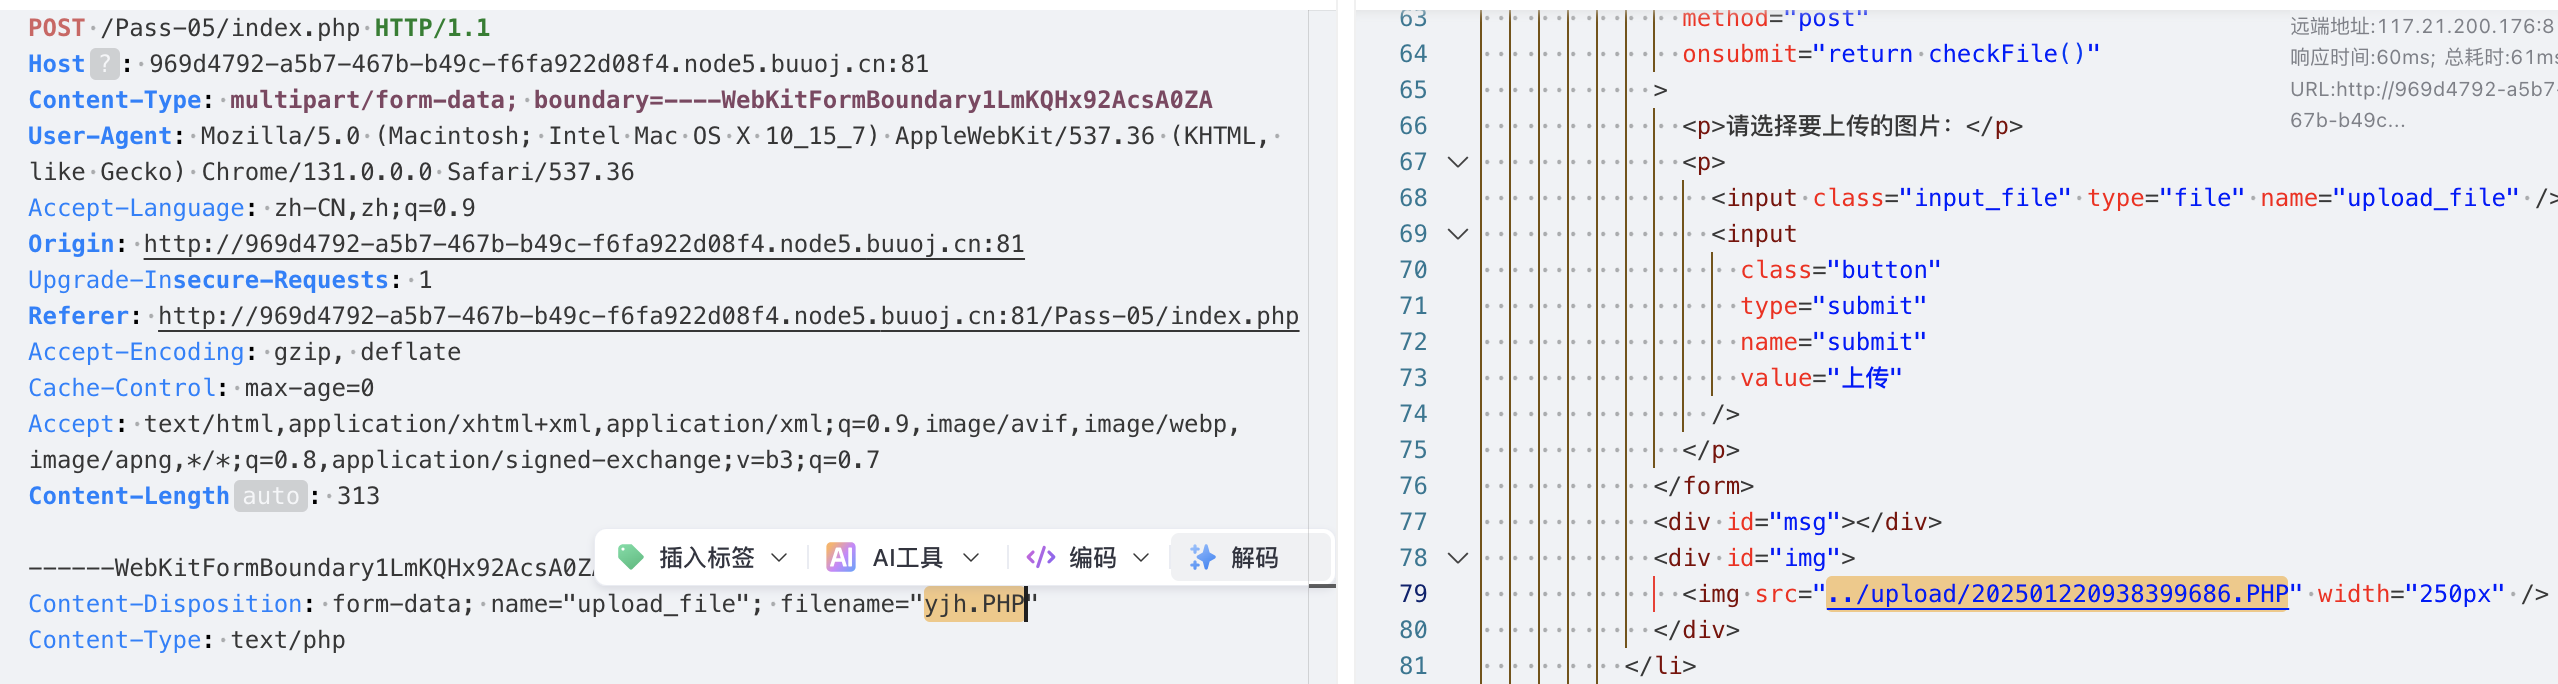This screenshot has width=2558, height=684.
Task: Click the value="上传" attribute on line 73
Action: tap(1820, 378)
